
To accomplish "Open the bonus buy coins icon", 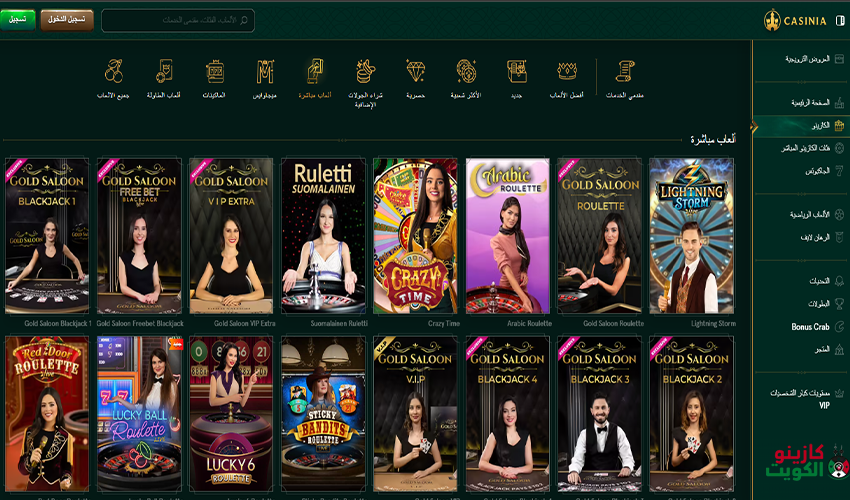I will (x=366, y=72).
